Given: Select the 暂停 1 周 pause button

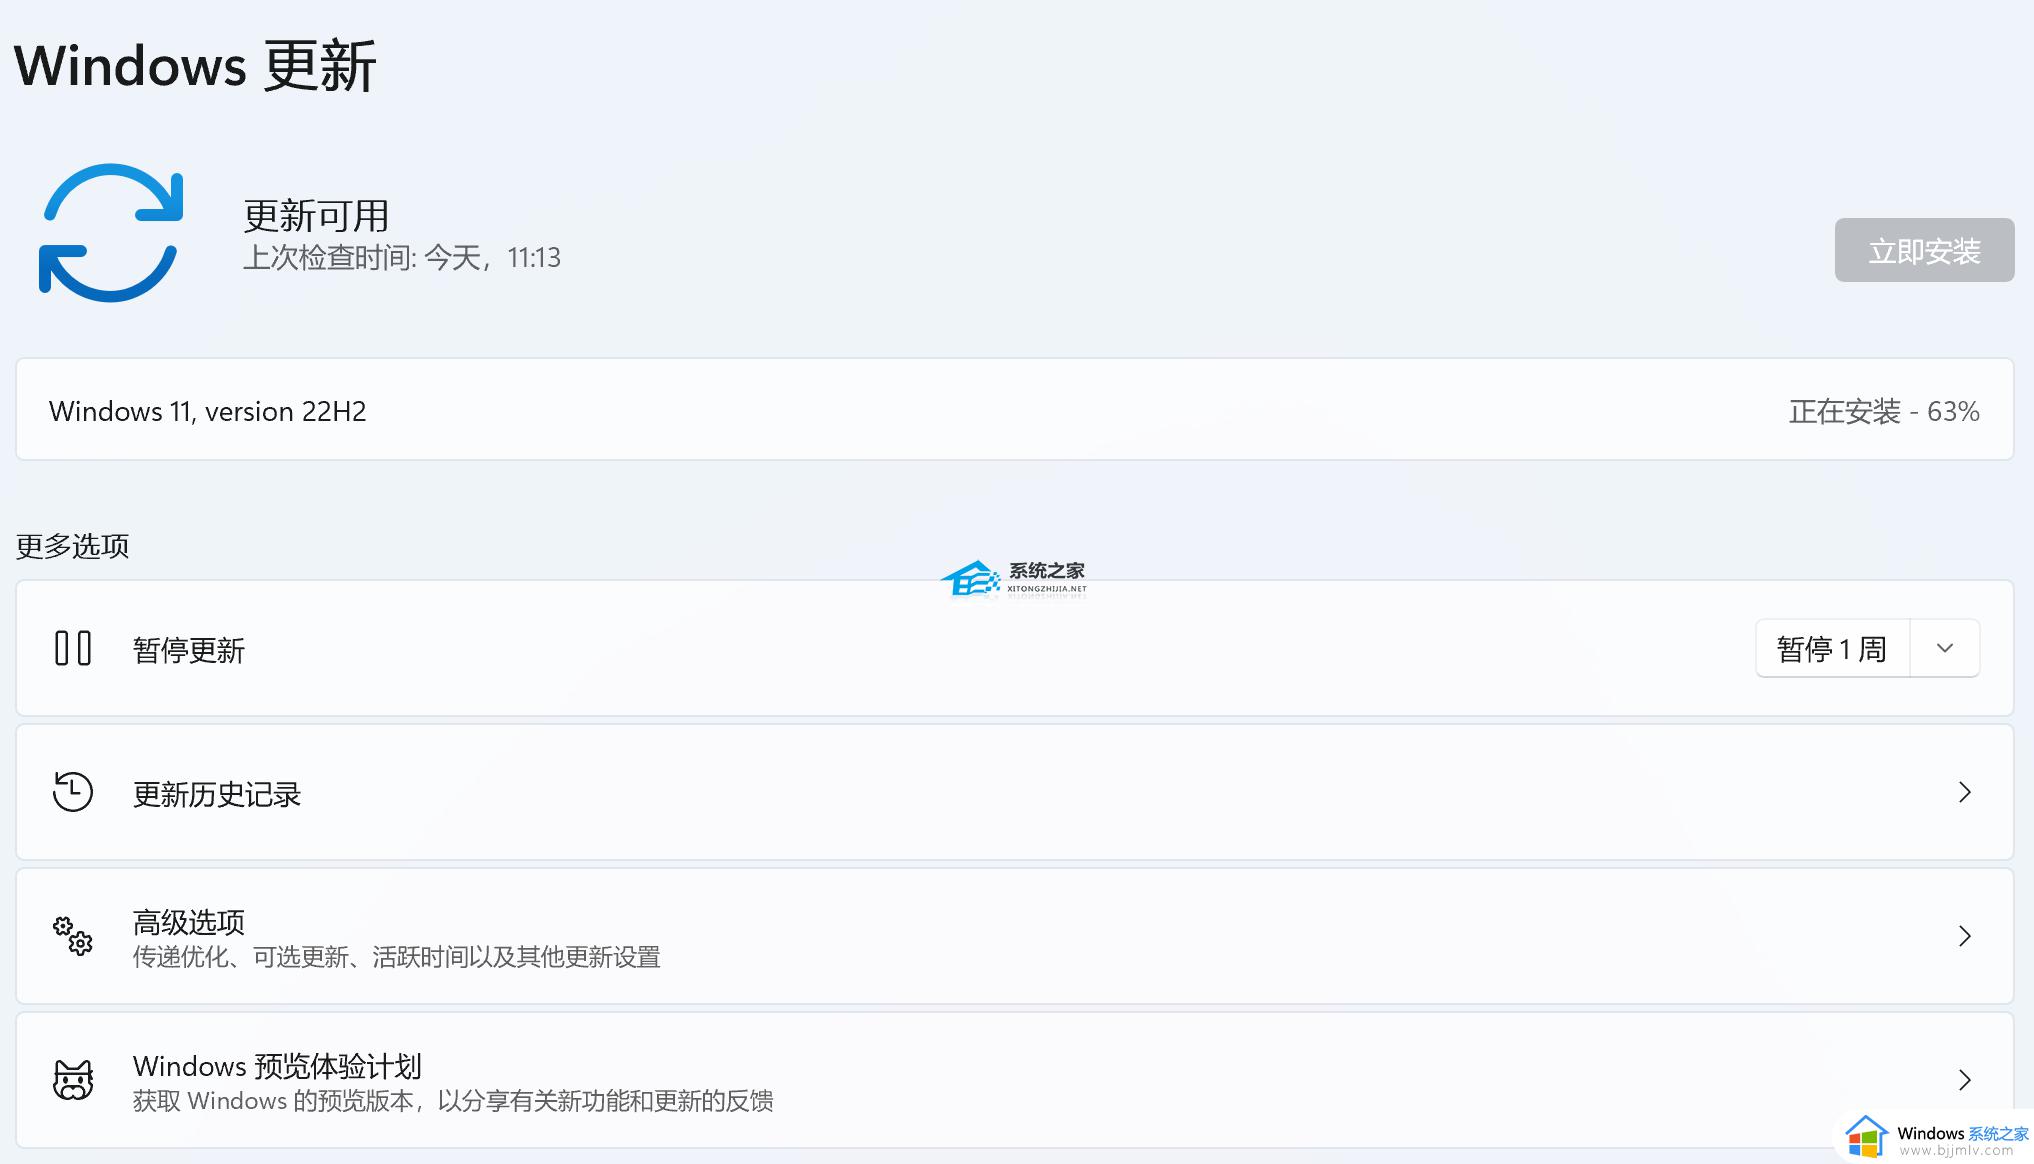Looking at the screenshot, I should [1832, 648].
